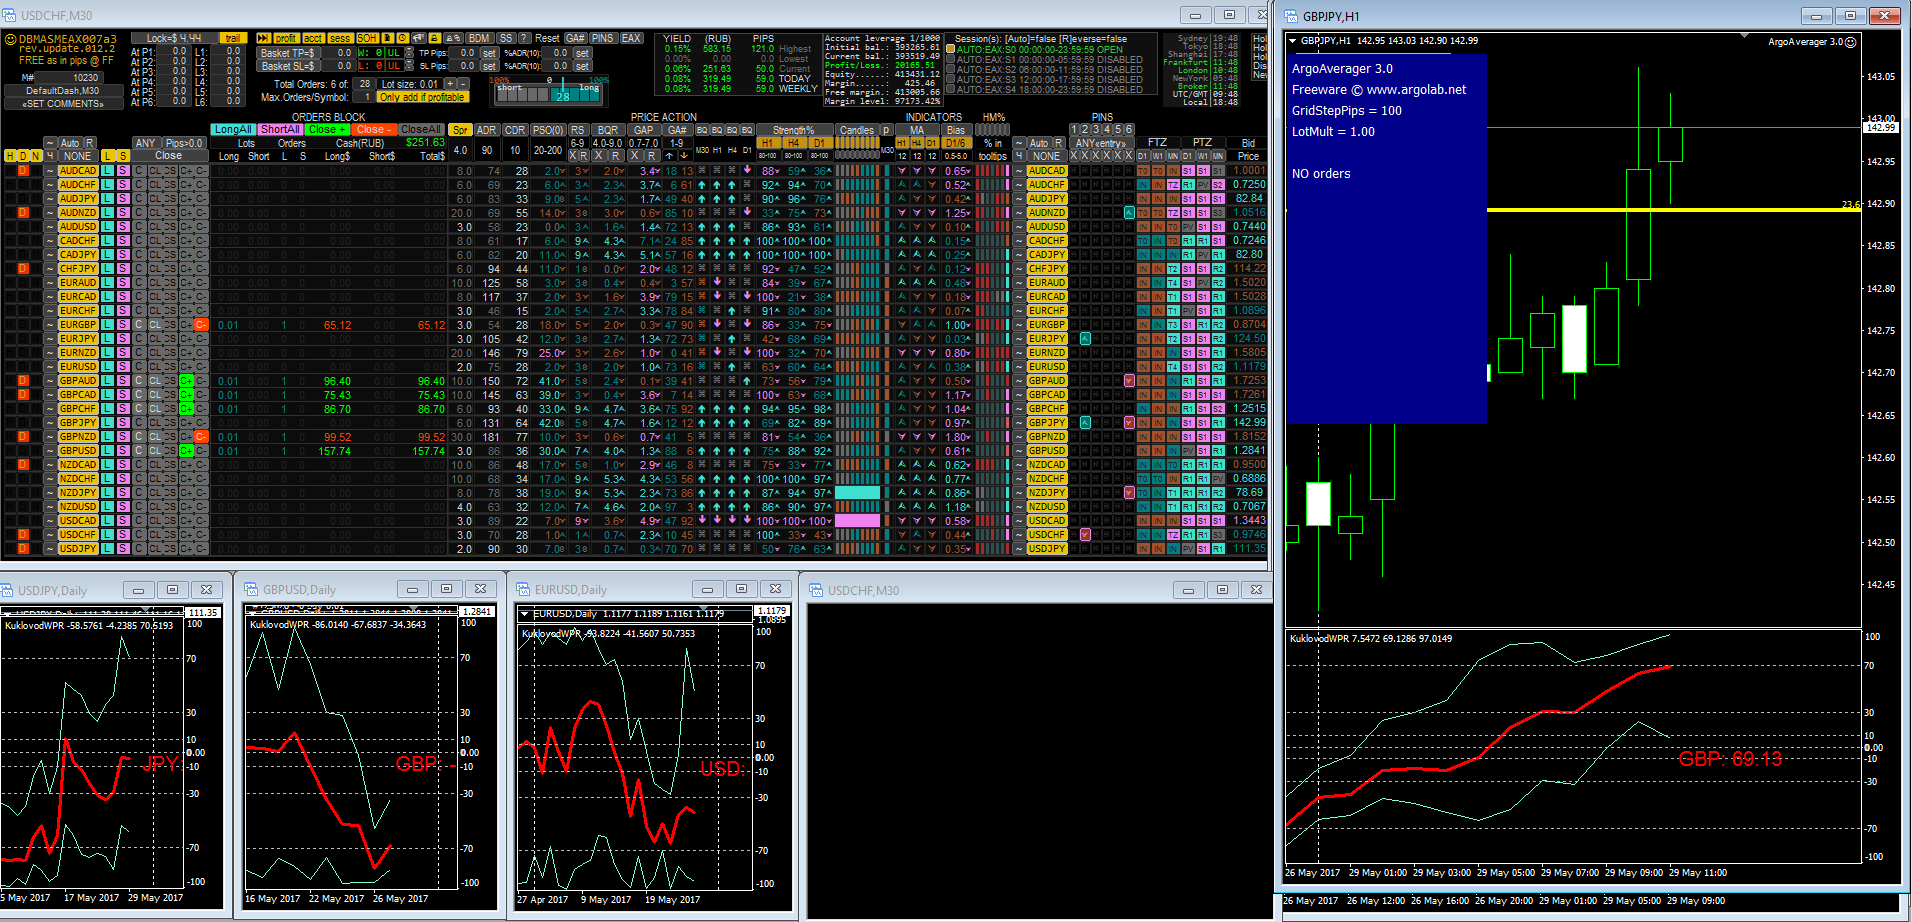Click the fast-forward icon left of profit
Image resolution: width=1912 pixels, height=922 pixels.
coord(263,38)
